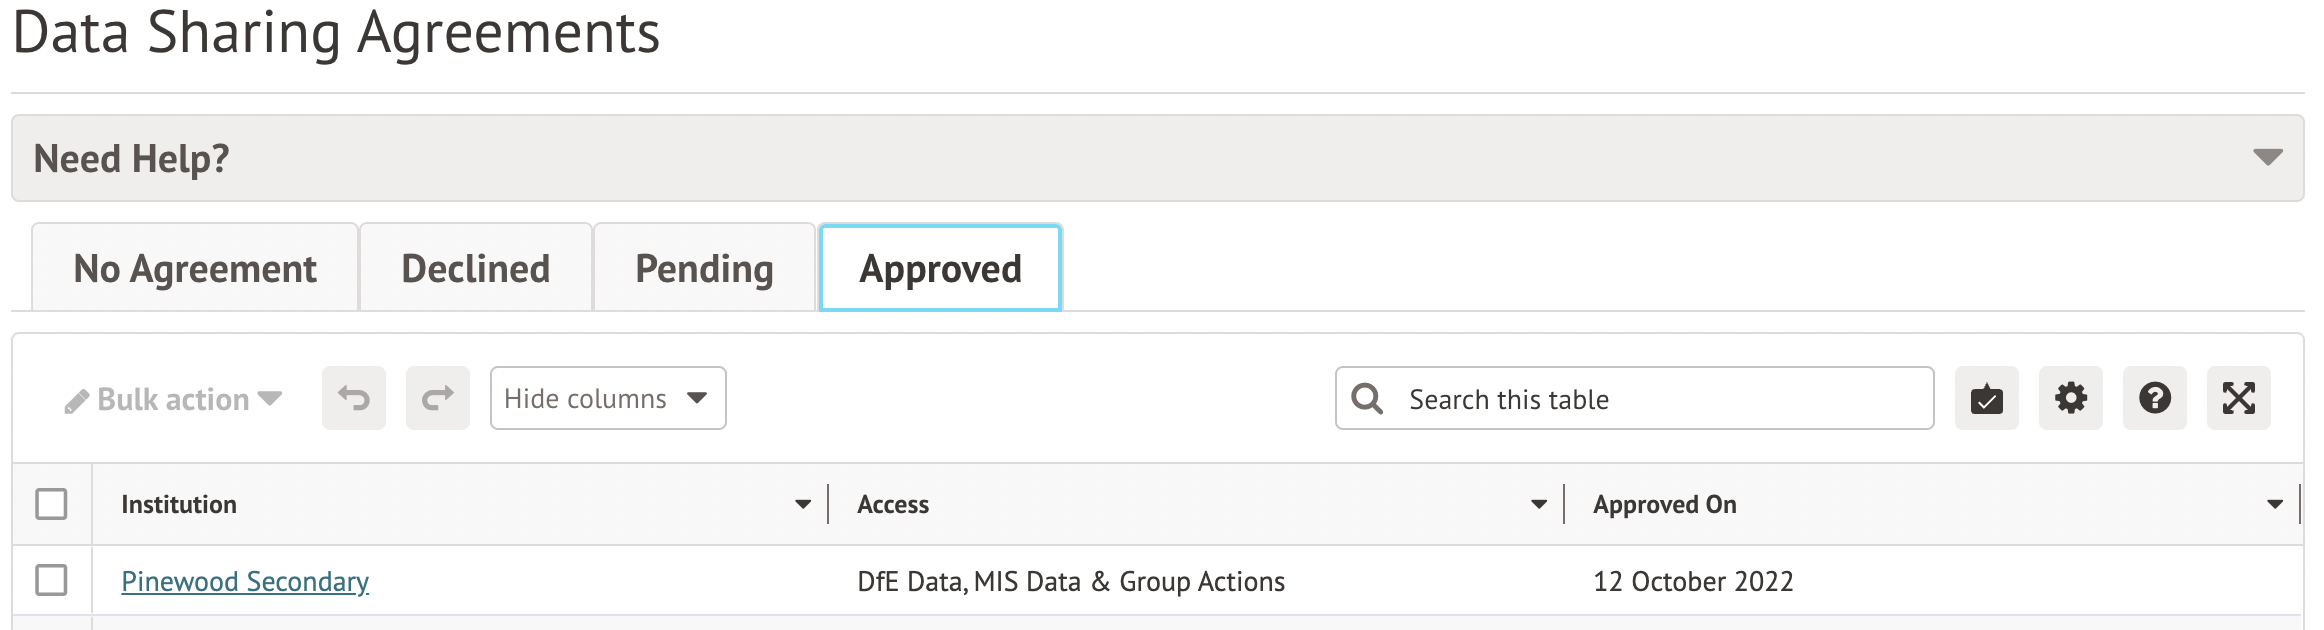Select the No Agreement tab
Screen dimensions: 2324x630
195,268
